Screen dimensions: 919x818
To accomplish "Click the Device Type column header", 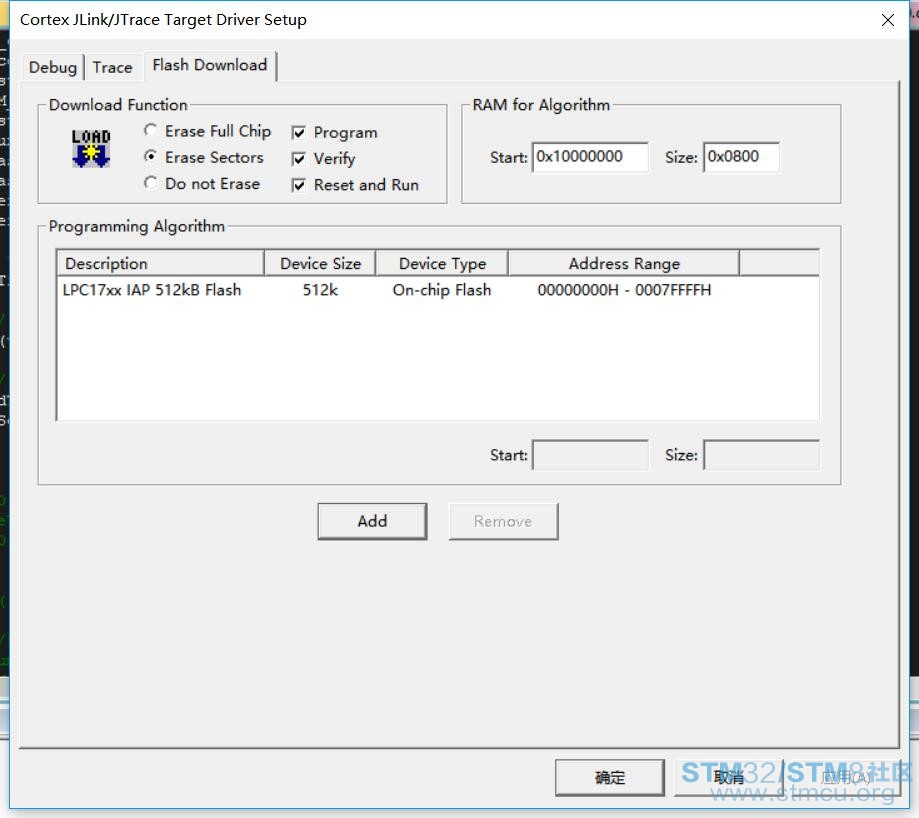I will click(442, 264).
